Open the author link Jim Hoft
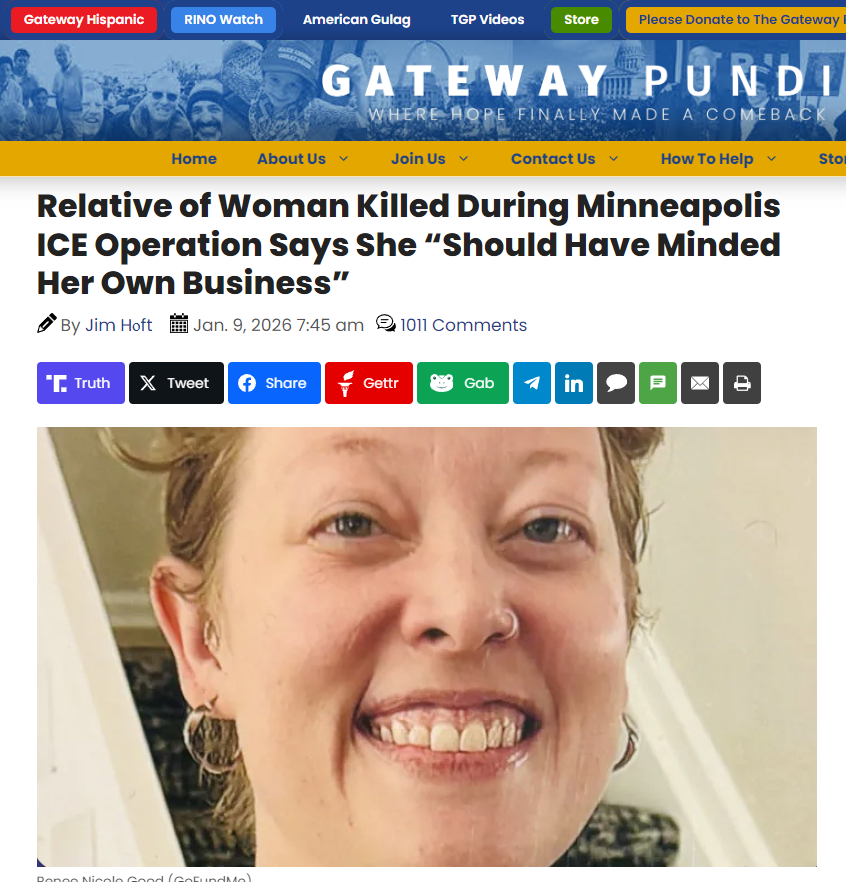This screenshot has width=846, height=882. 119,325
